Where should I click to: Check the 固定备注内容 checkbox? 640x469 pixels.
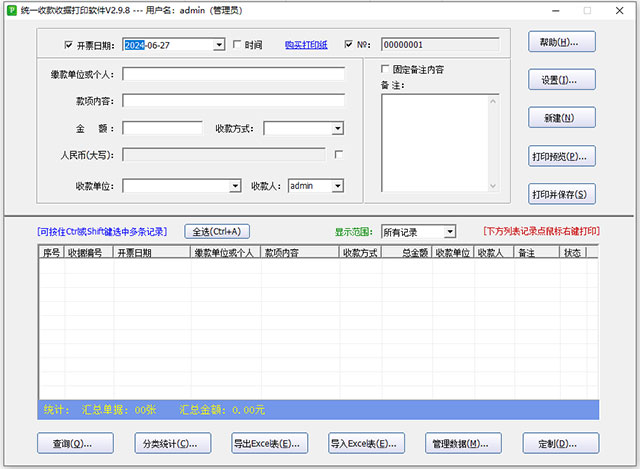click(385, 69)
